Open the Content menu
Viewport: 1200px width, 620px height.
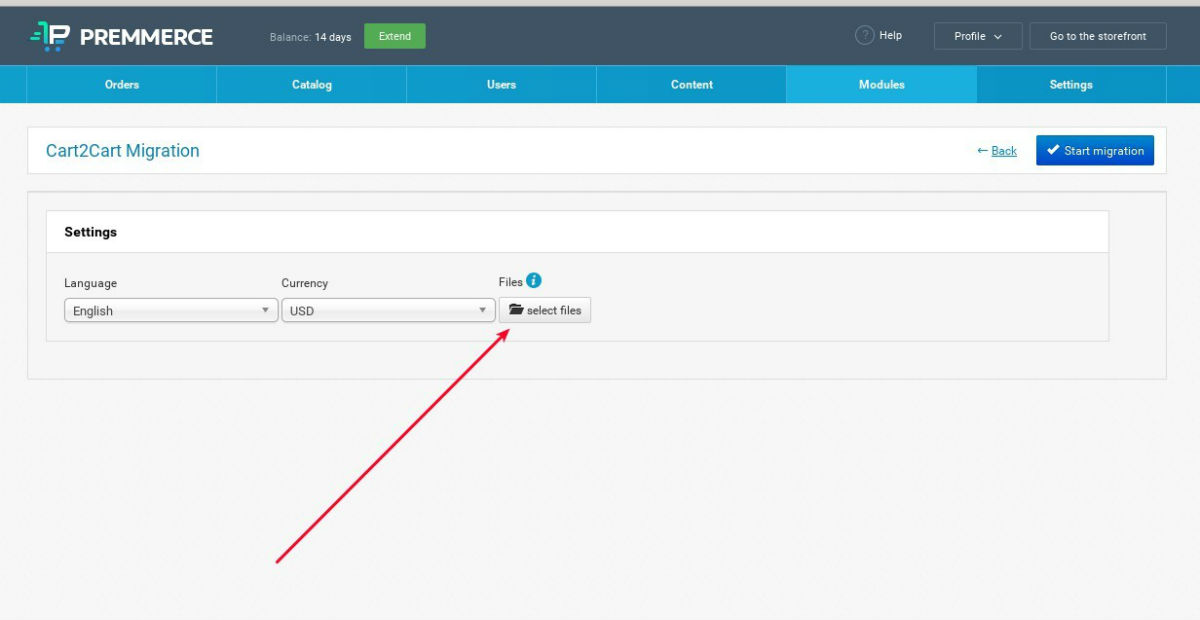(x=692, y=85)
